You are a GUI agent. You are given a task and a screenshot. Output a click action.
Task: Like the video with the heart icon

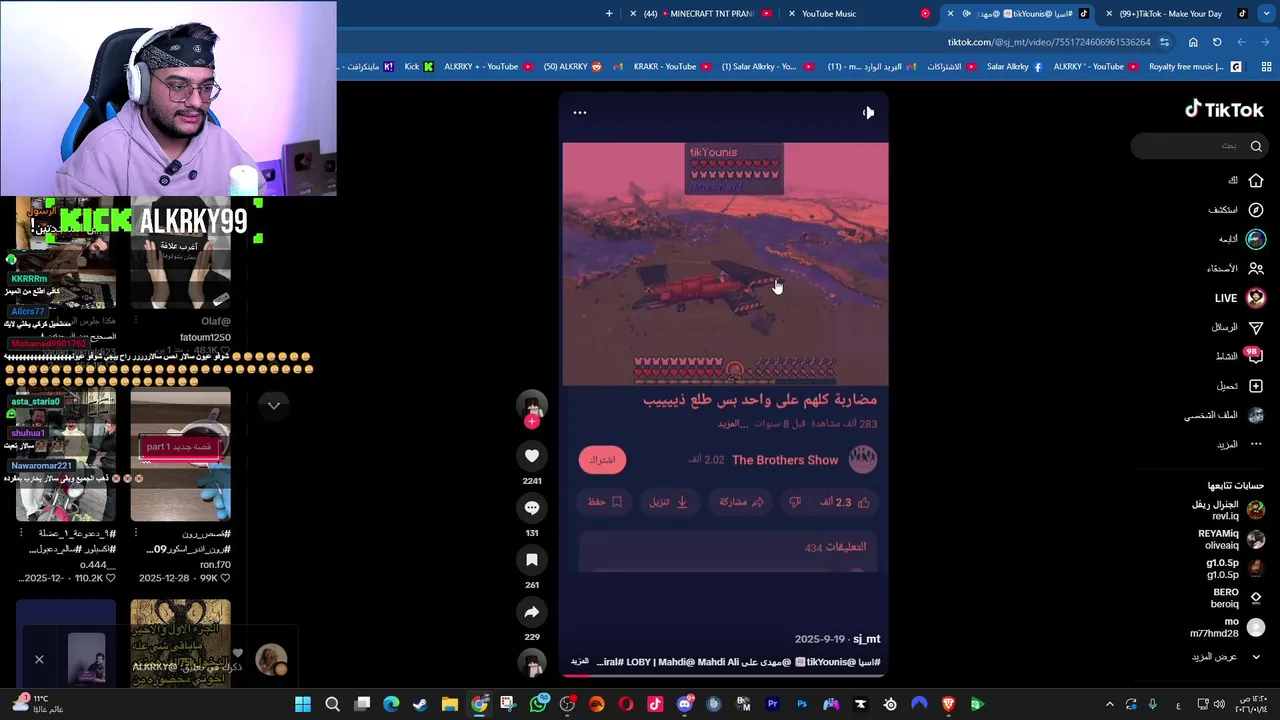532,456
